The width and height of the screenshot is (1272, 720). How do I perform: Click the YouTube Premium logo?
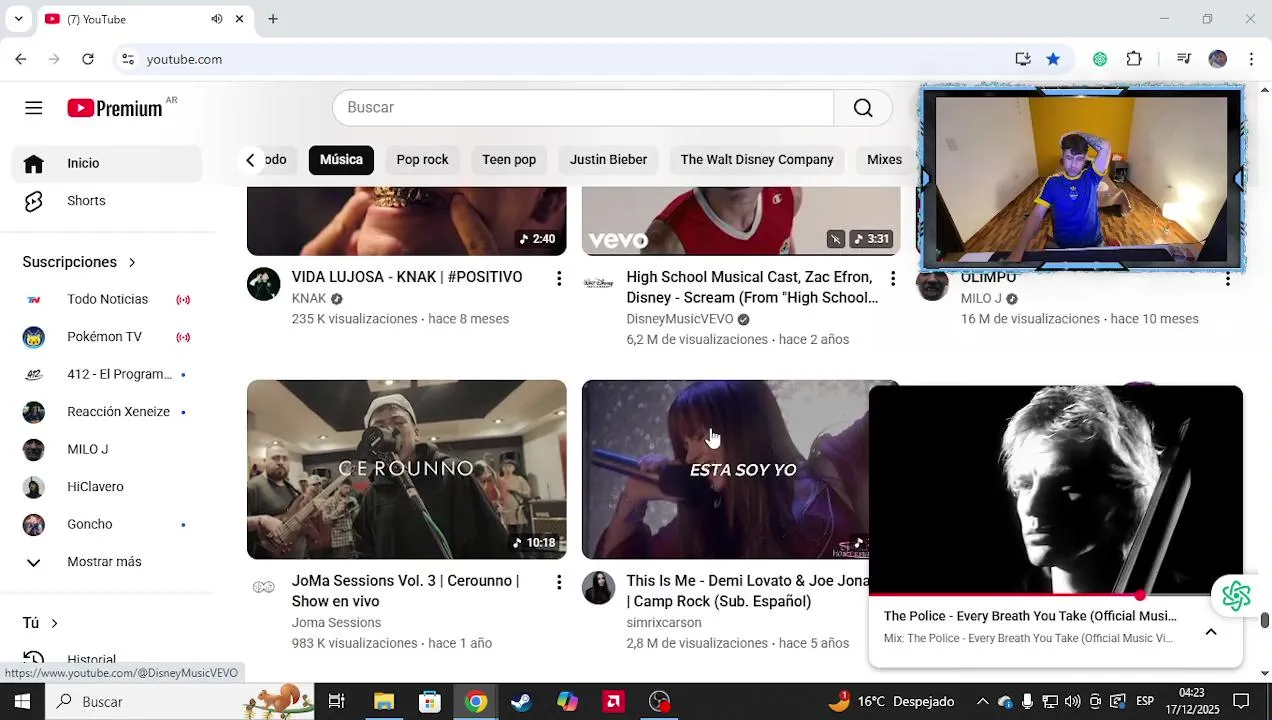[115, 108]
